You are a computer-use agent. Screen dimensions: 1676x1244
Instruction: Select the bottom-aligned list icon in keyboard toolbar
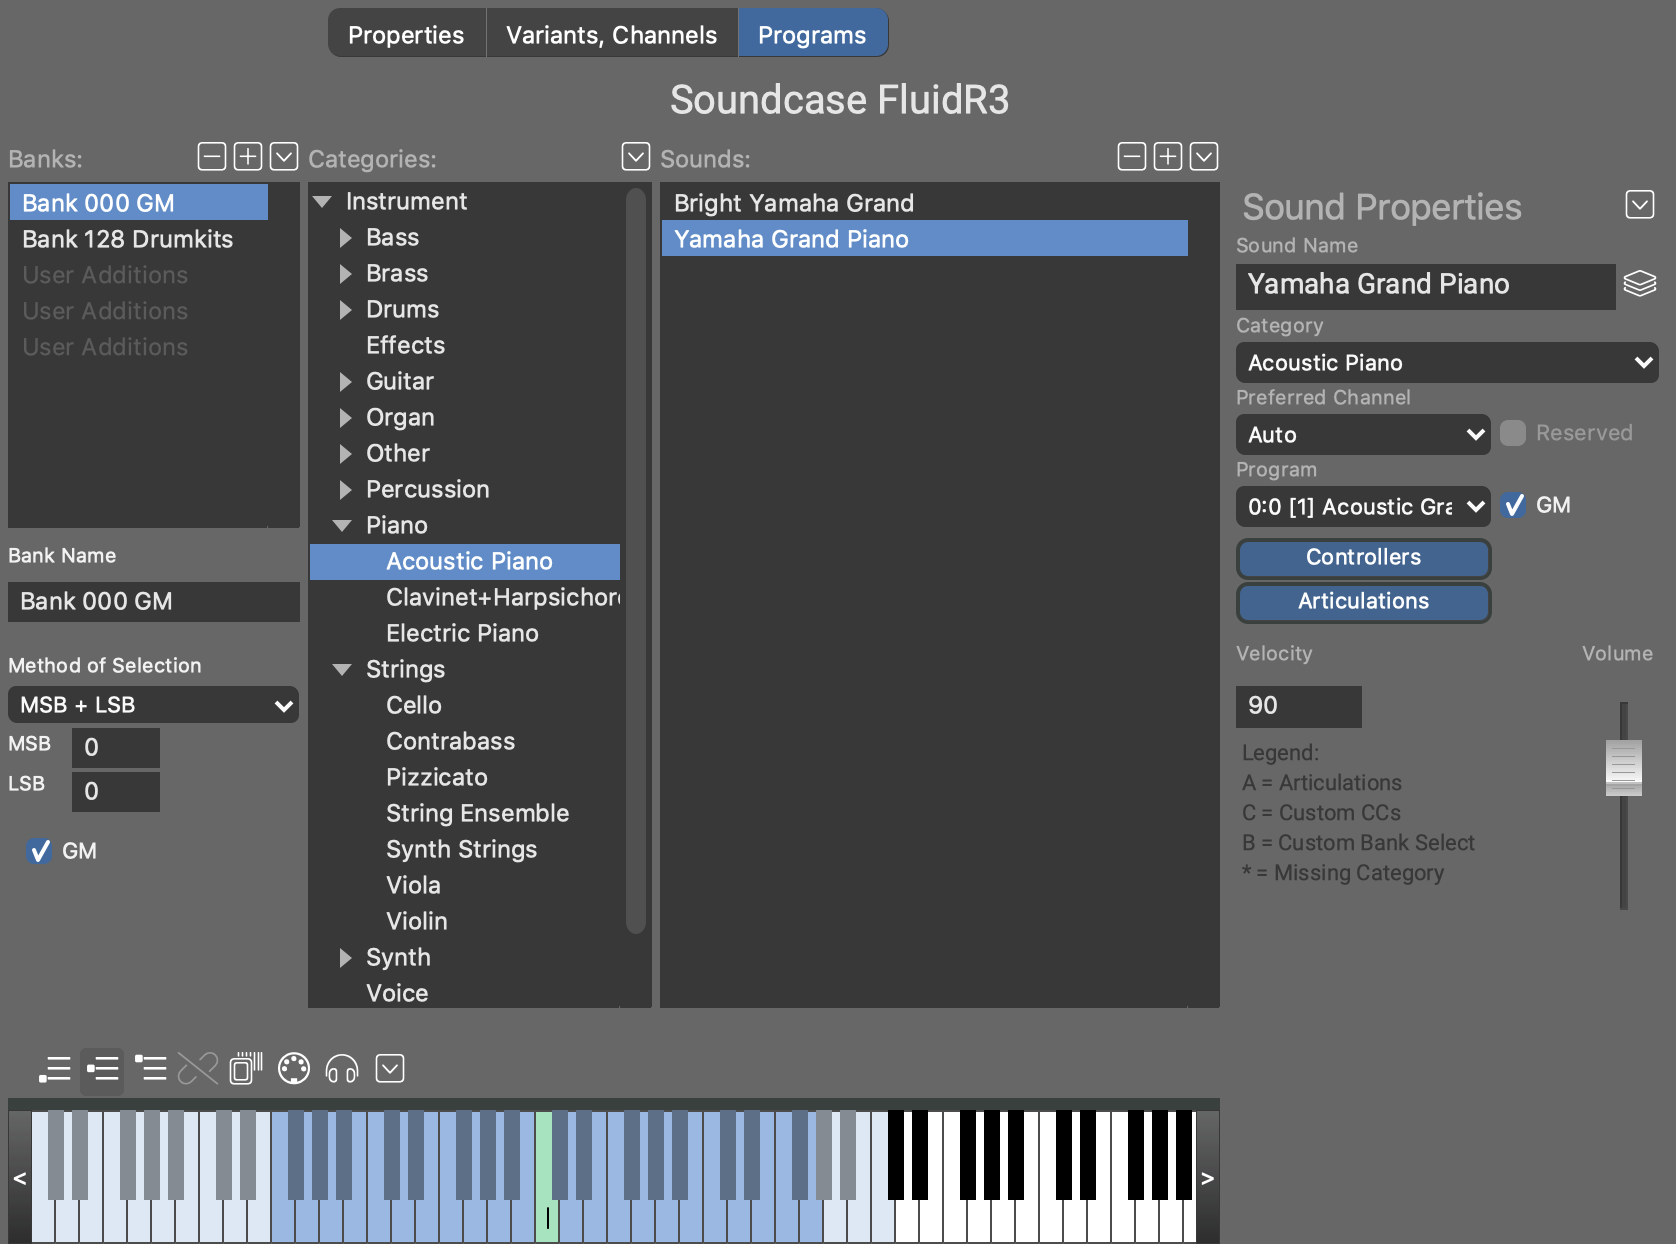[x=55, y=1069]
